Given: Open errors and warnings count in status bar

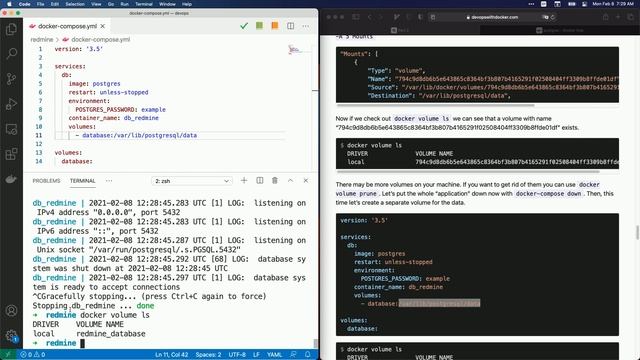Looking at the screenshot, I should [33, 355].
